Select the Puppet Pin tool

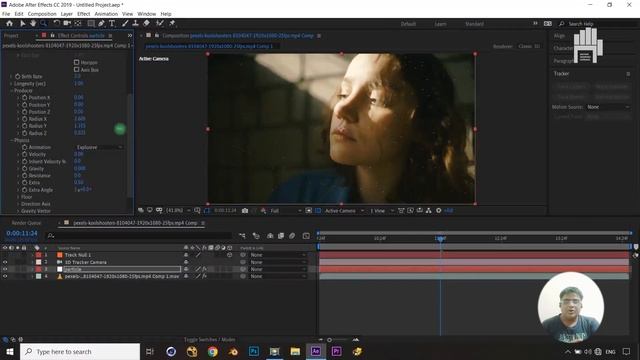pos(172,24)
